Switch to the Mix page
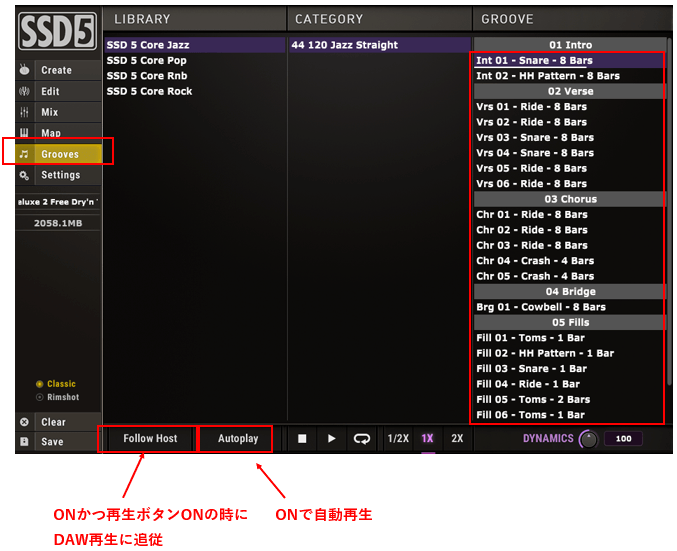The width and height of the screenshot is (677, 551). pyautogui.click(x=68, y=112)
